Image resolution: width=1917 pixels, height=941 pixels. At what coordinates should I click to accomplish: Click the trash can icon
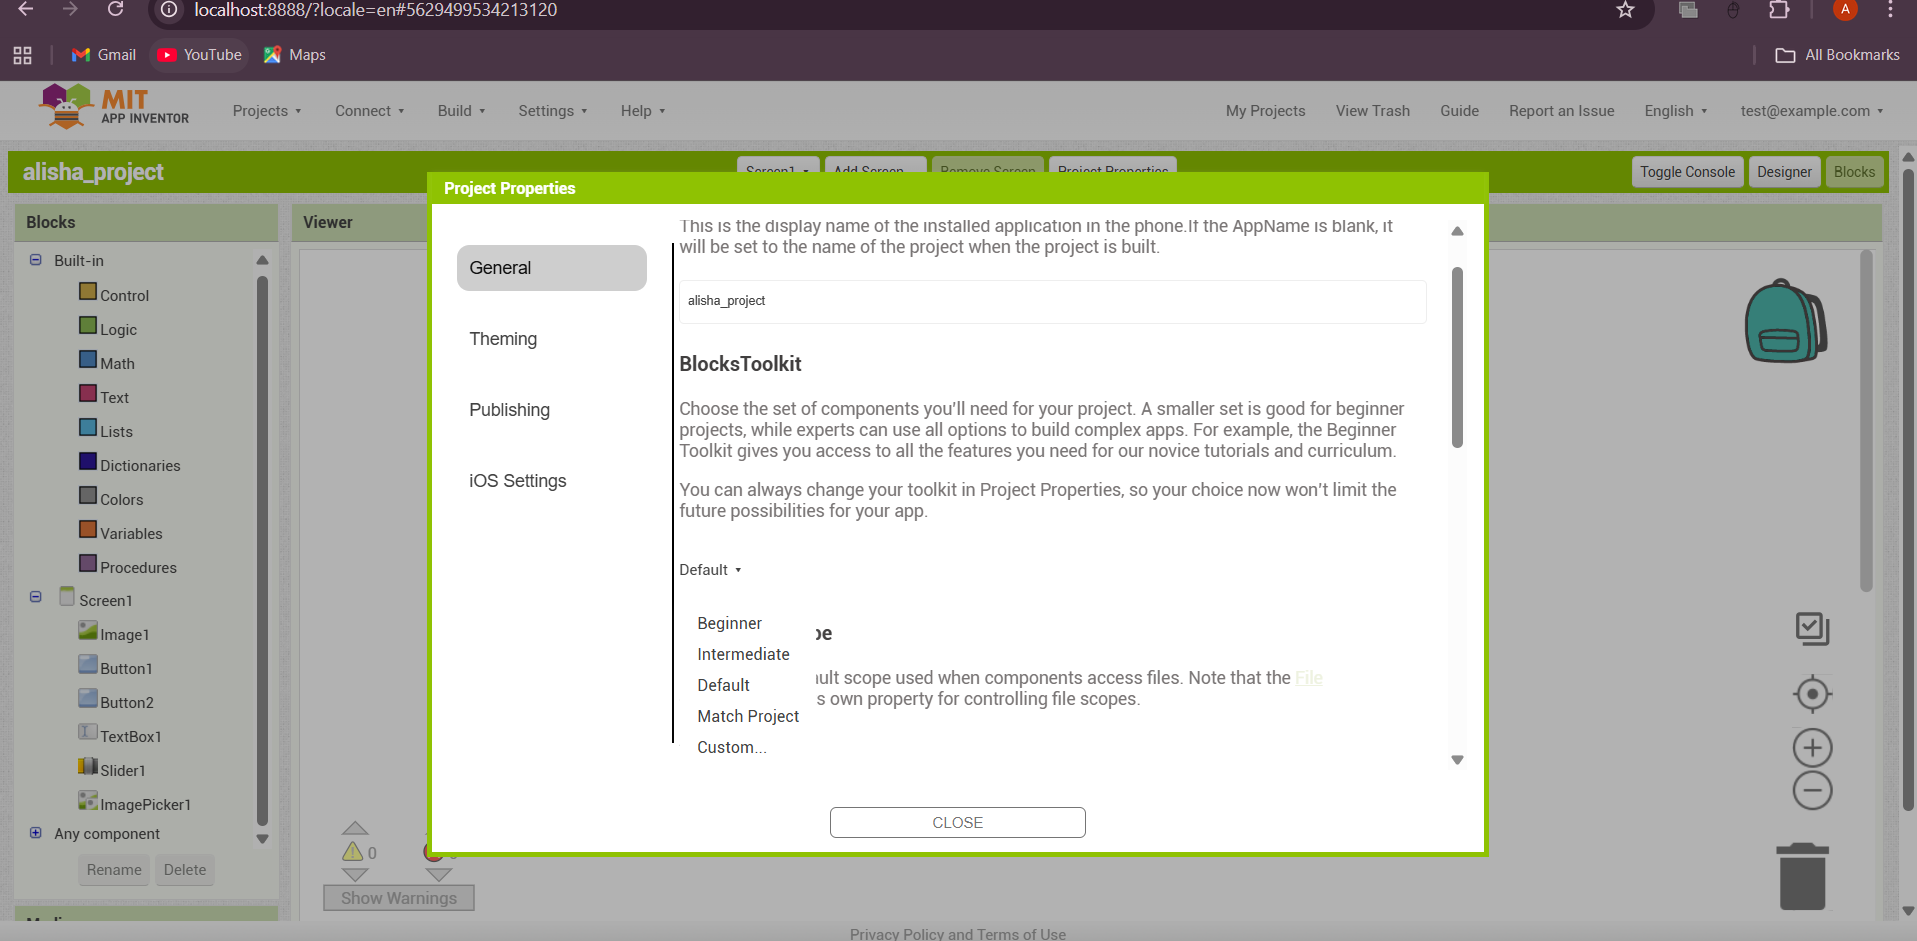point(1802,876)
